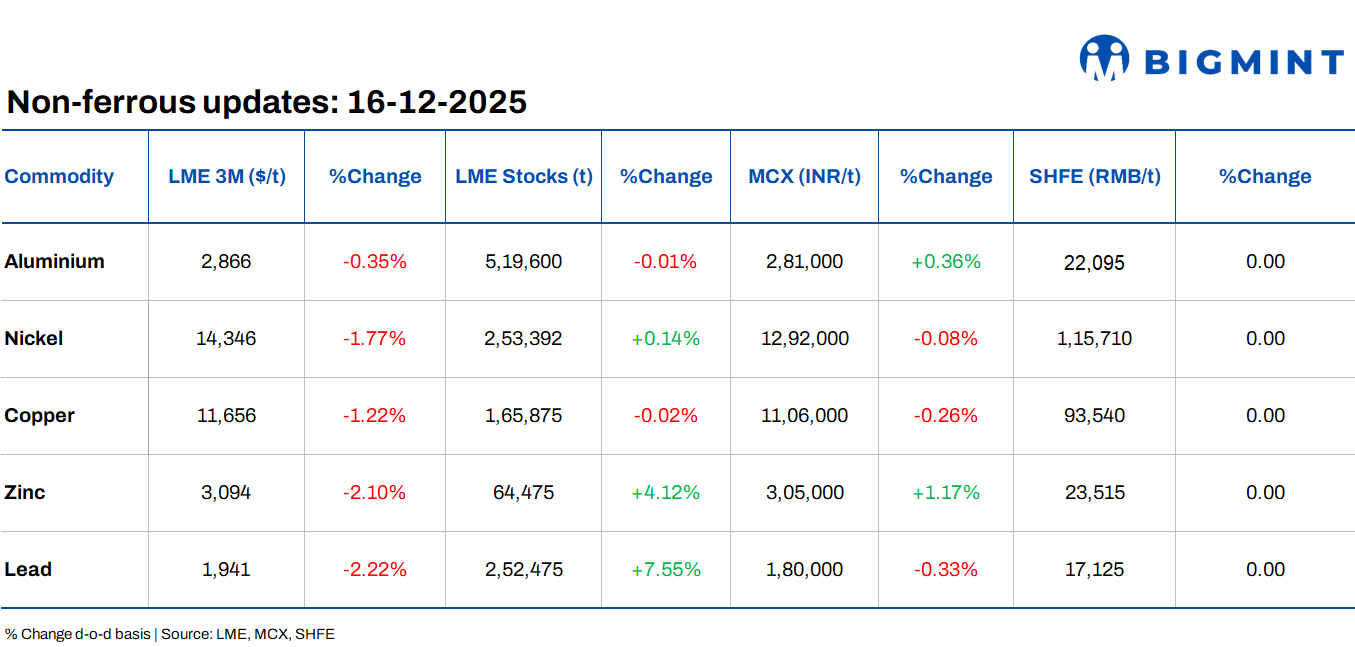1355x647 pixels.
Task: Click the Zinc LME stocks change +4.12%
Action: click(x=665, y=493)
